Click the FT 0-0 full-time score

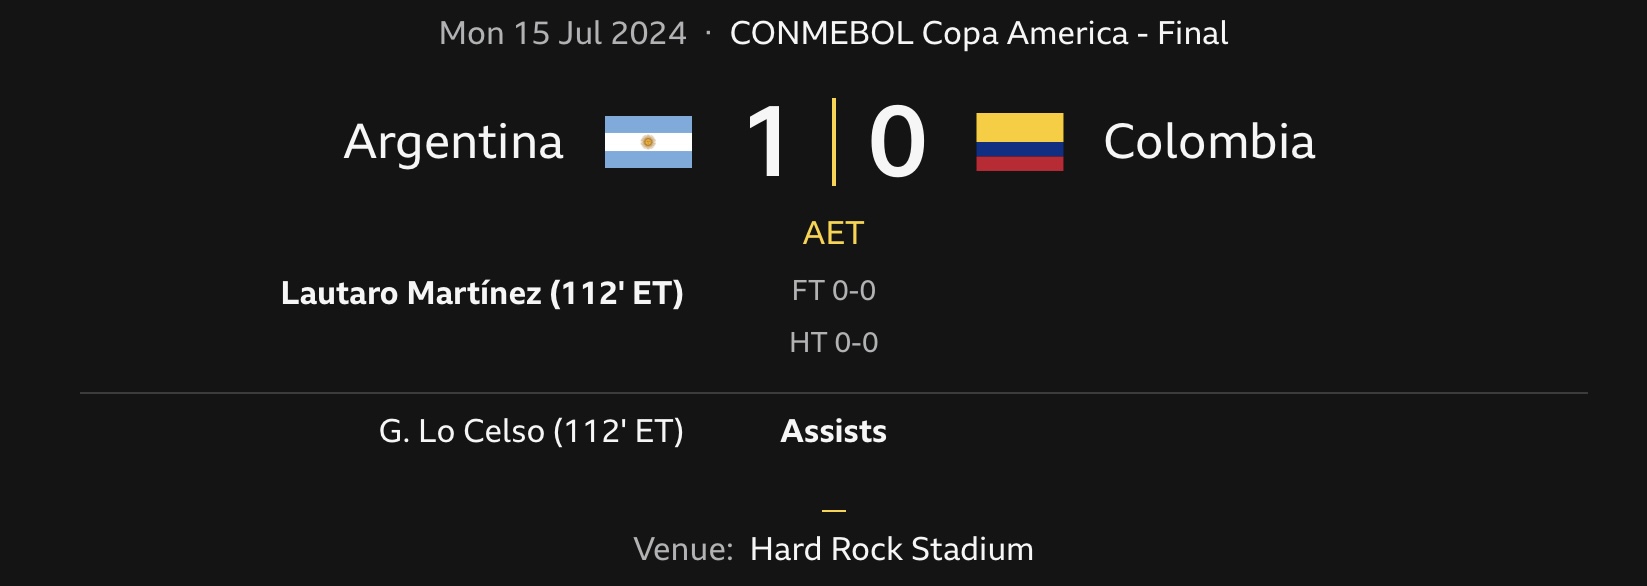(x=833, y=291)
